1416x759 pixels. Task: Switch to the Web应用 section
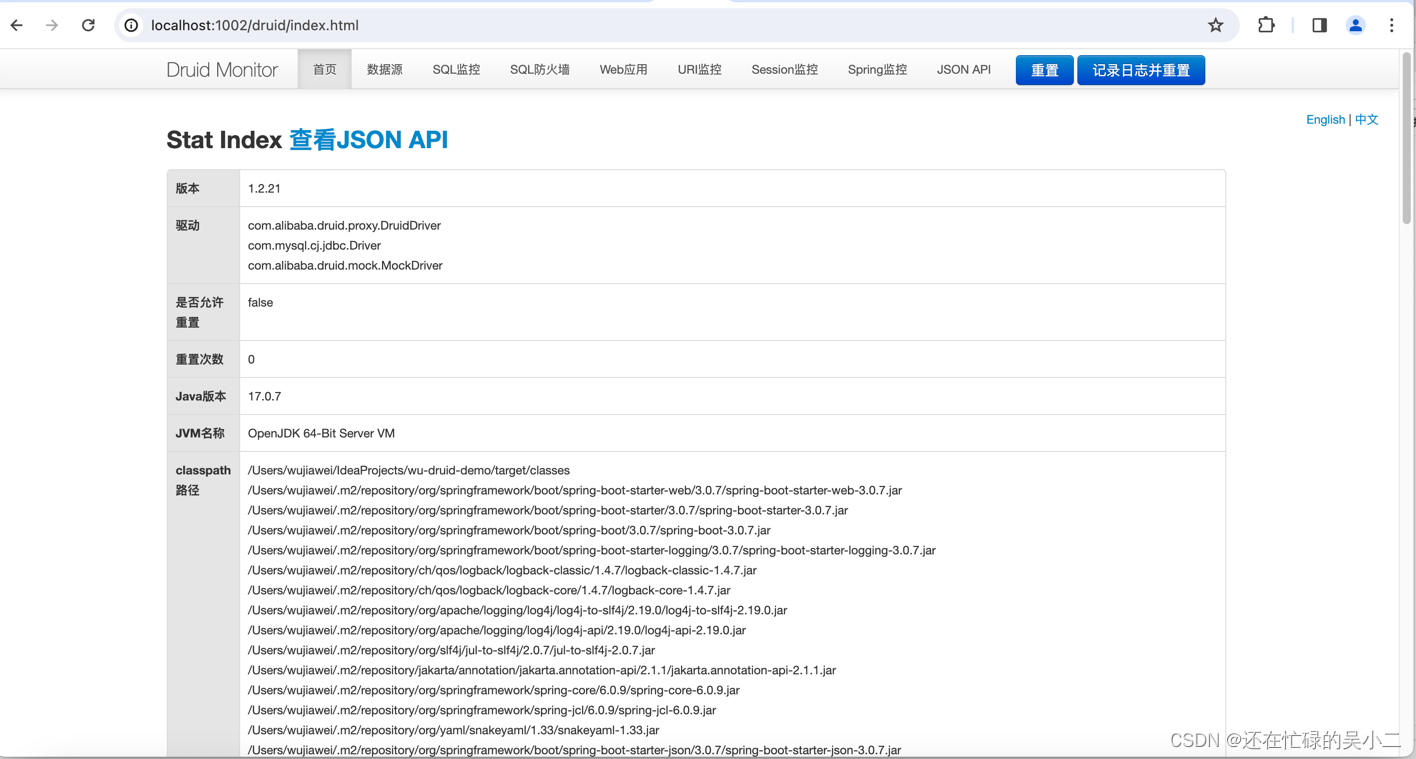tap(623, 69)
